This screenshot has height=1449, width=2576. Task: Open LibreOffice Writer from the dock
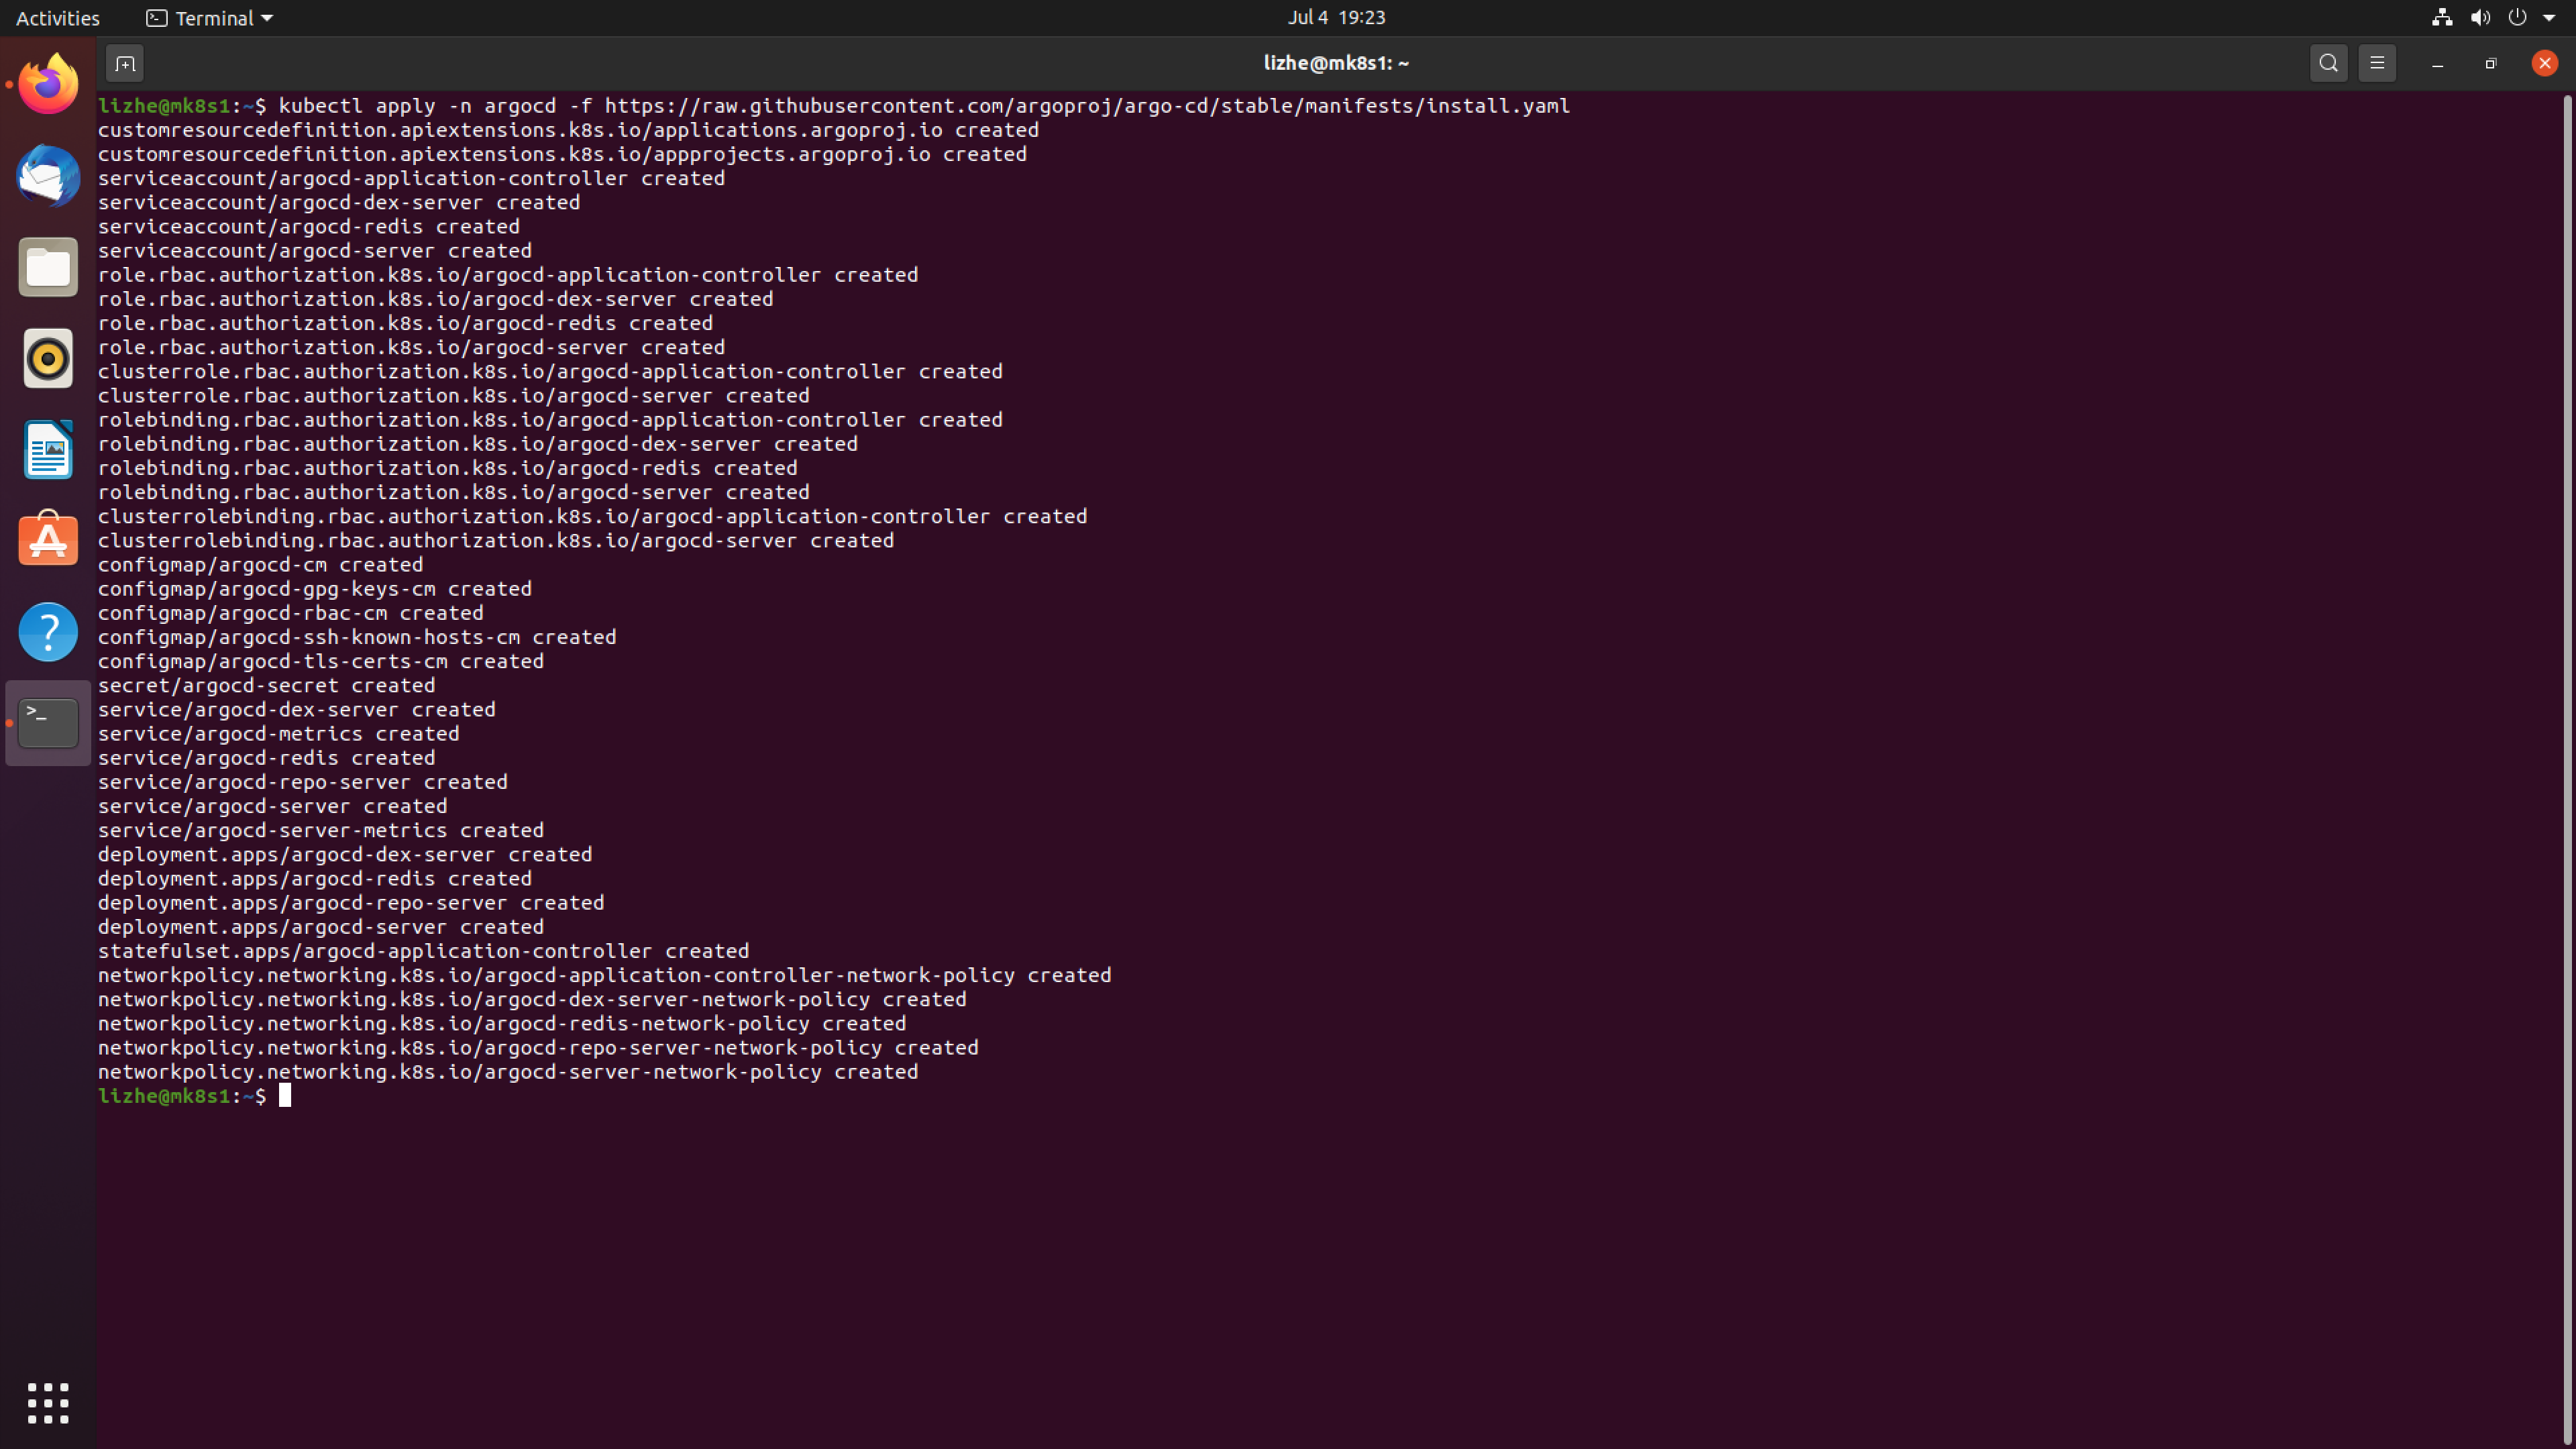click(x=48, y=449)
